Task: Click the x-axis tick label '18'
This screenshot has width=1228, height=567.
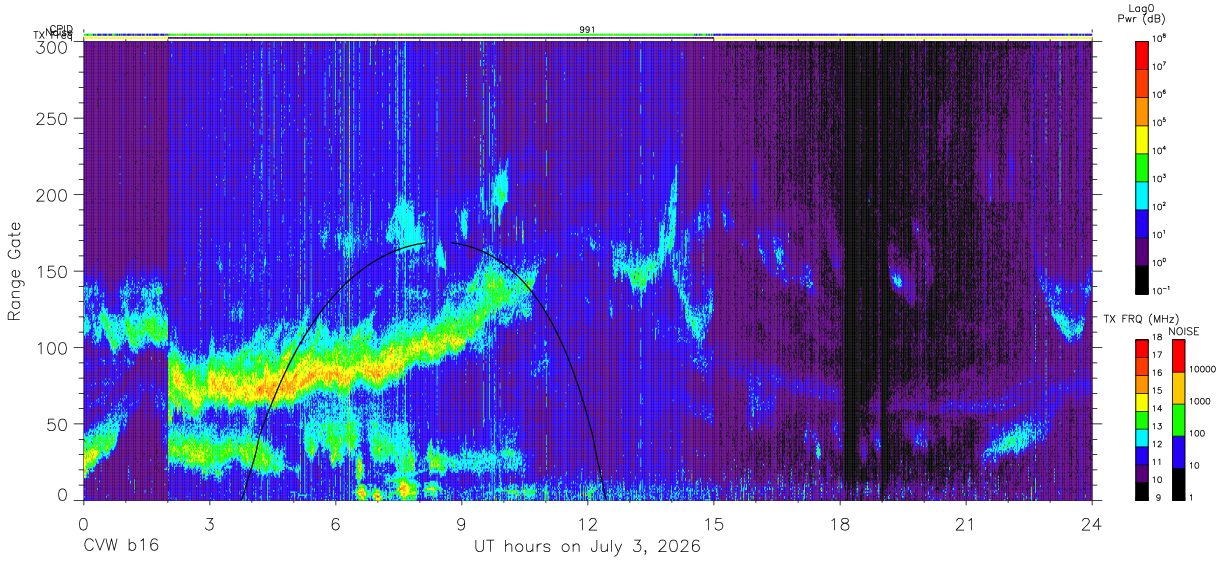Action: [x=840, y=524]
